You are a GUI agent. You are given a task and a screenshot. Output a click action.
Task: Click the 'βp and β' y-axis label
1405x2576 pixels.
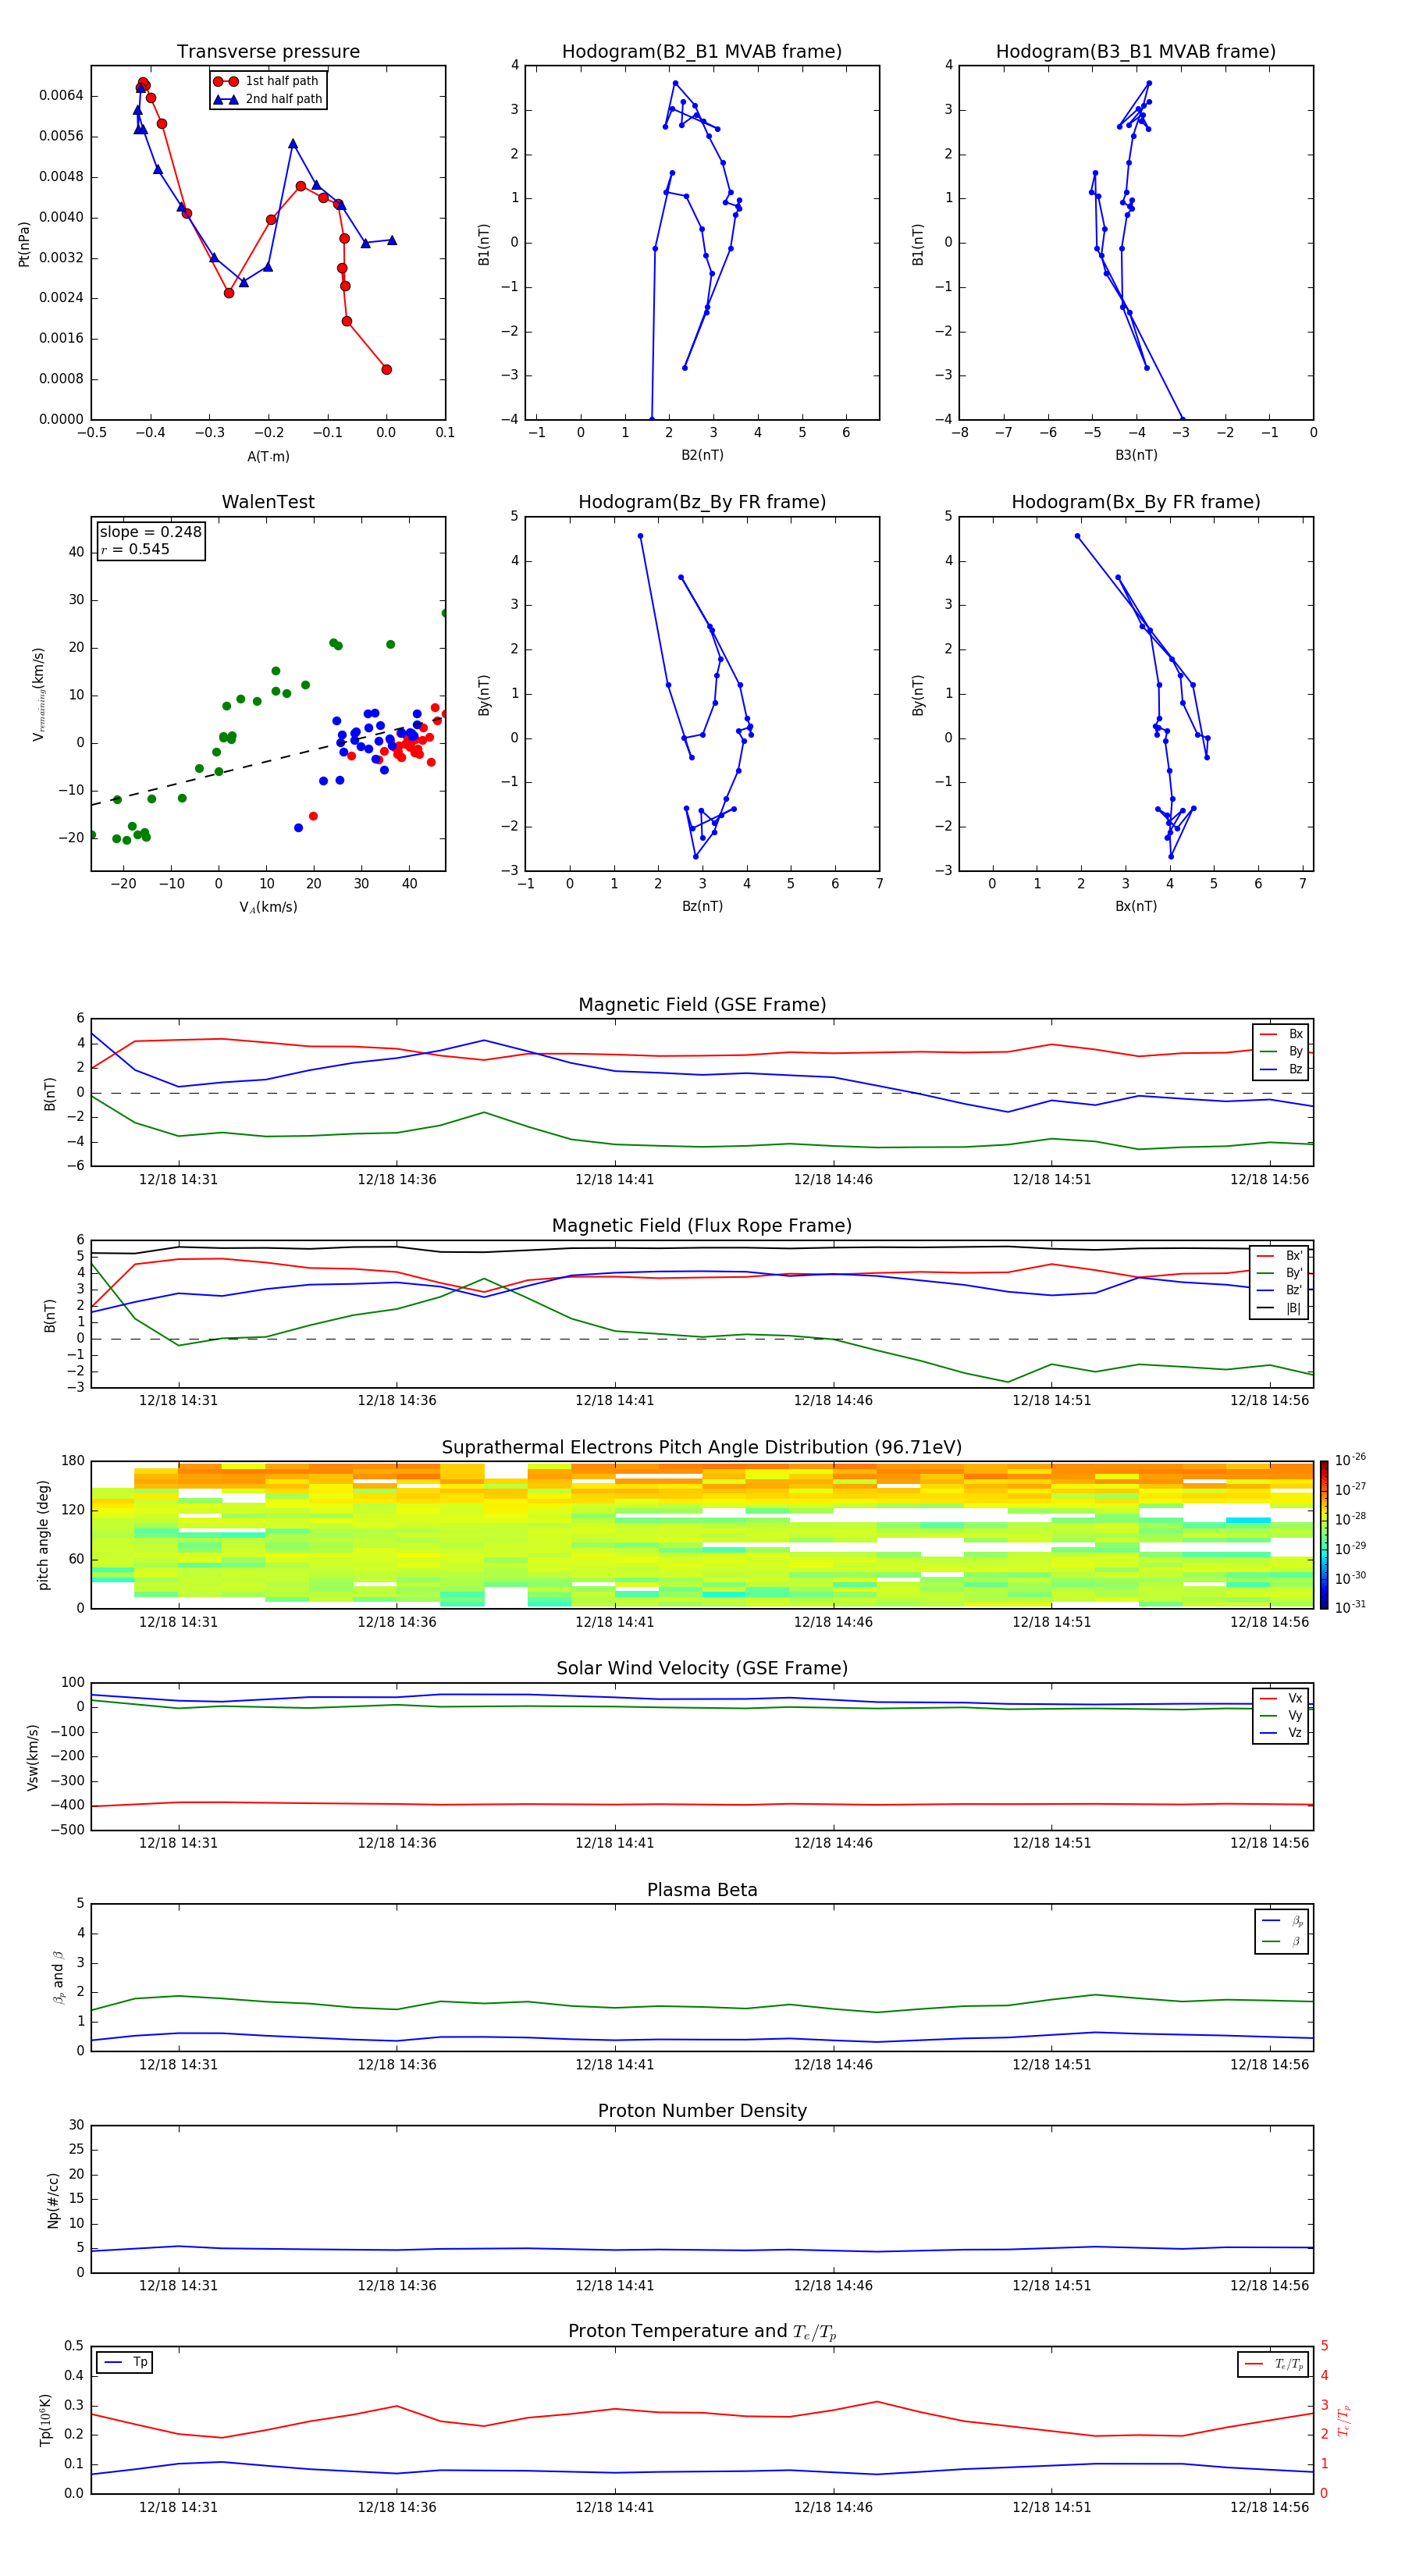tap(58, 1978)
